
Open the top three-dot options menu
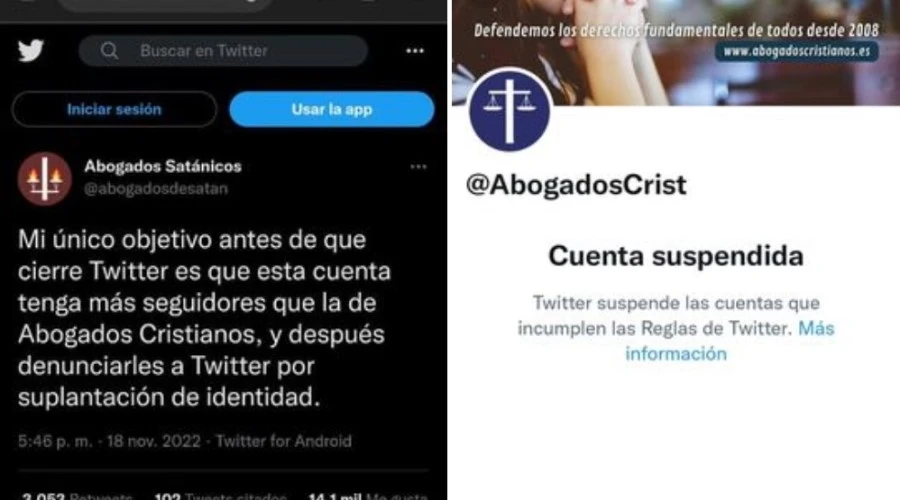(415, 51)
